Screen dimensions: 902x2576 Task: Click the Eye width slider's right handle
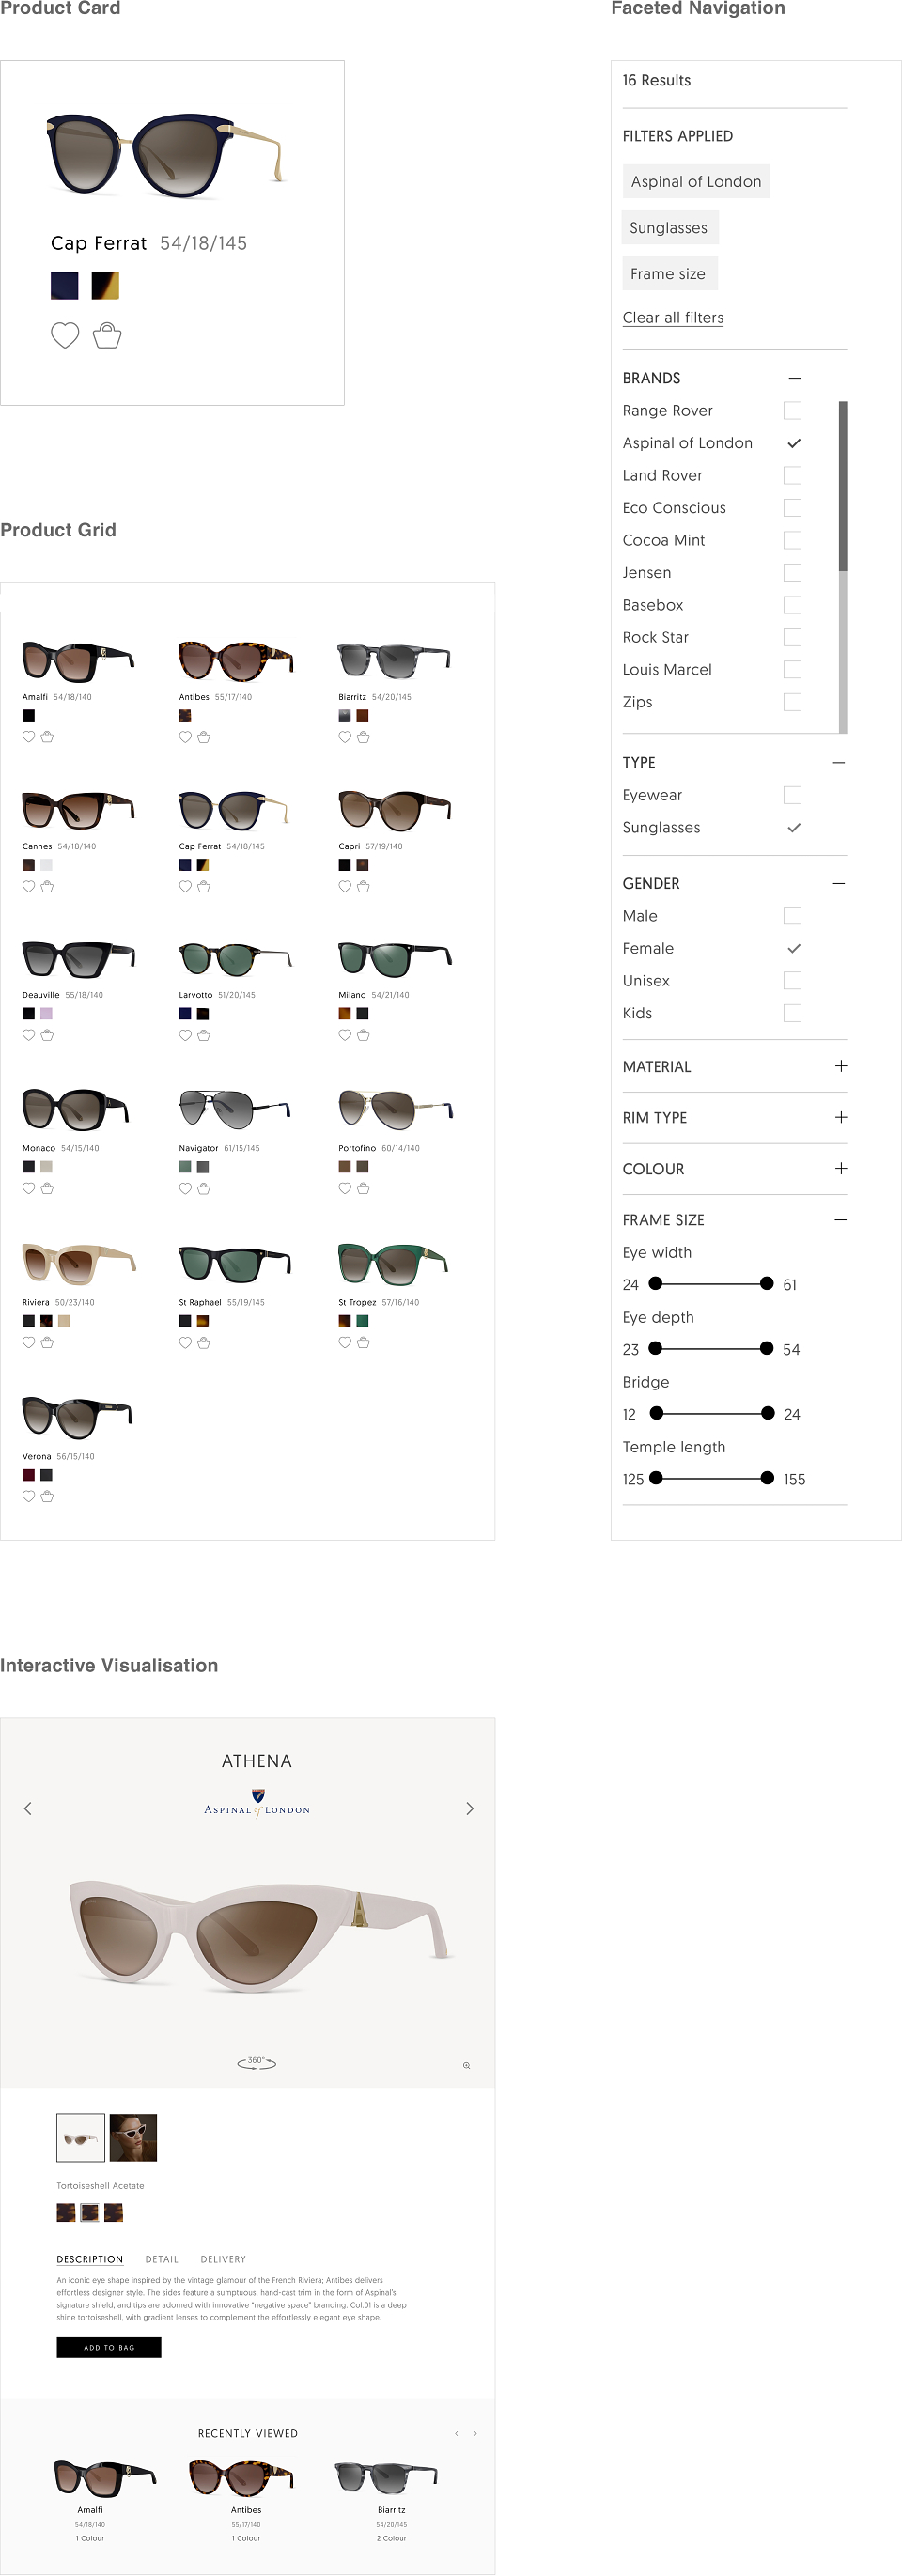[x=766, y=1283]
